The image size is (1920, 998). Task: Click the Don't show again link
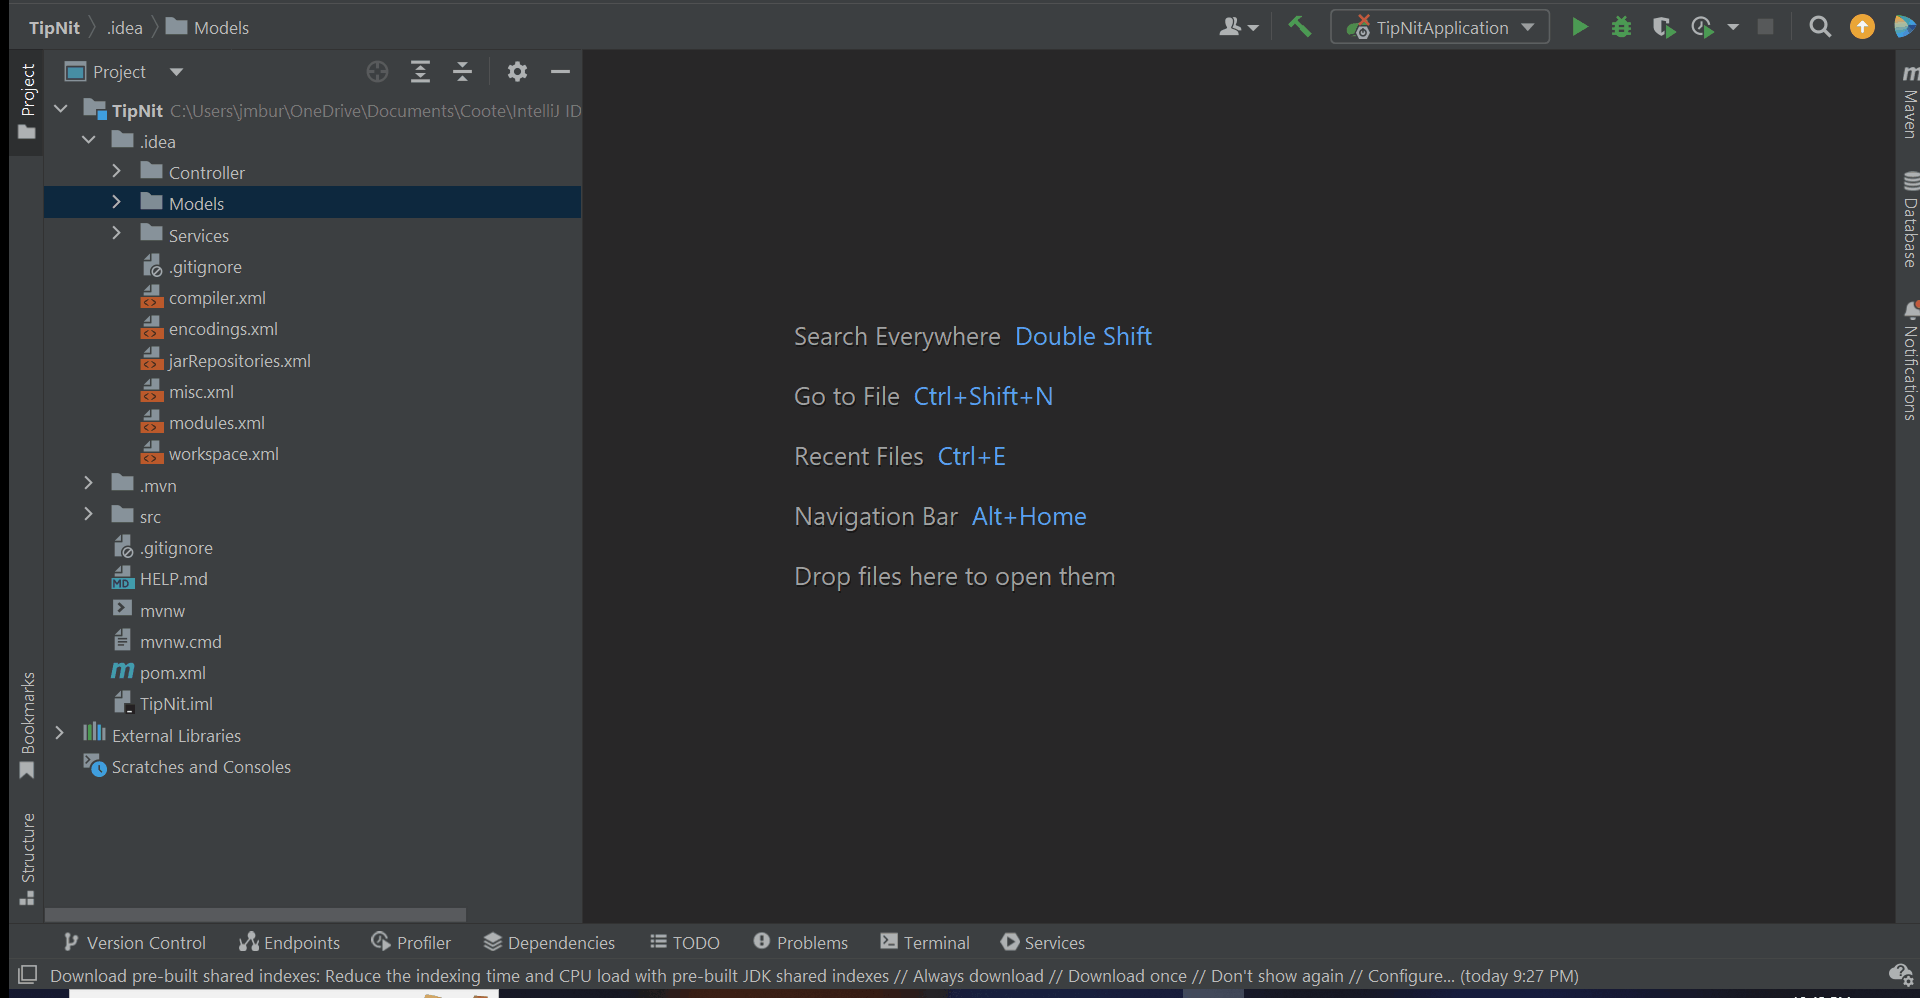pos(1276,975)
